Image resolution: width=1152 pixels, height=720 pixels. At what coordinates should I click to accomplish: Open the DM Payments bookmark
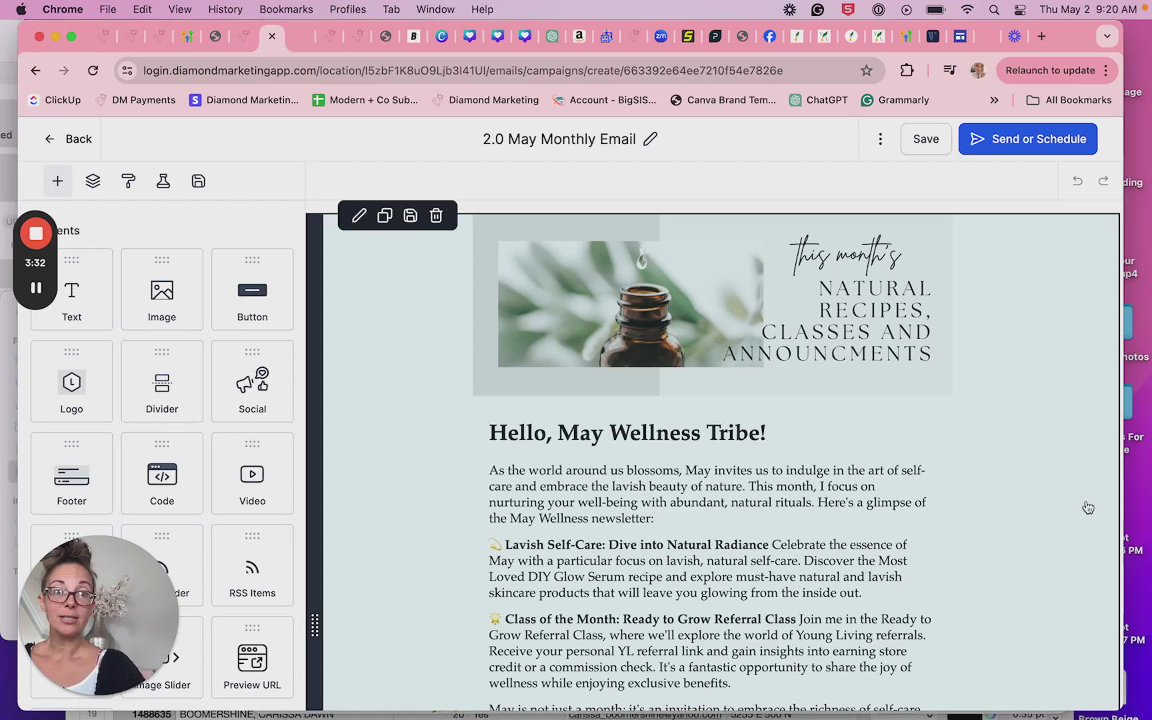[135, 100]
